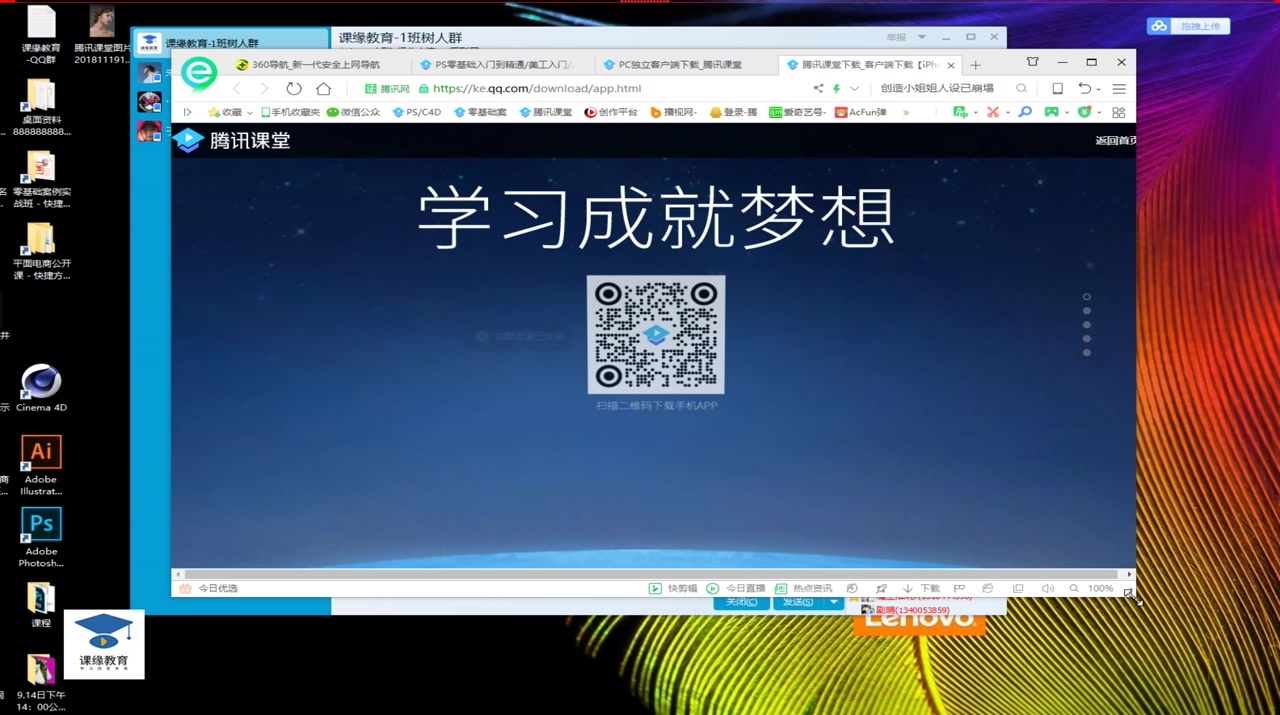
Task: Click the blue magnifier extension icon
Action: coord(1025,112)
